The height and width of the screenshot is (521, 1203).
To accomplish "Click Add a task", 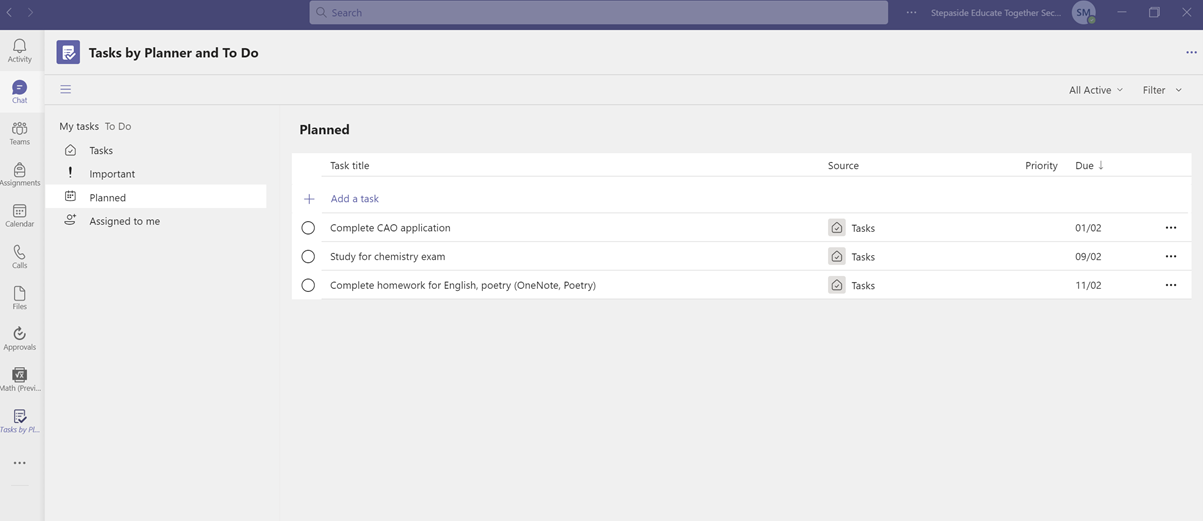I will coord(355,199).
